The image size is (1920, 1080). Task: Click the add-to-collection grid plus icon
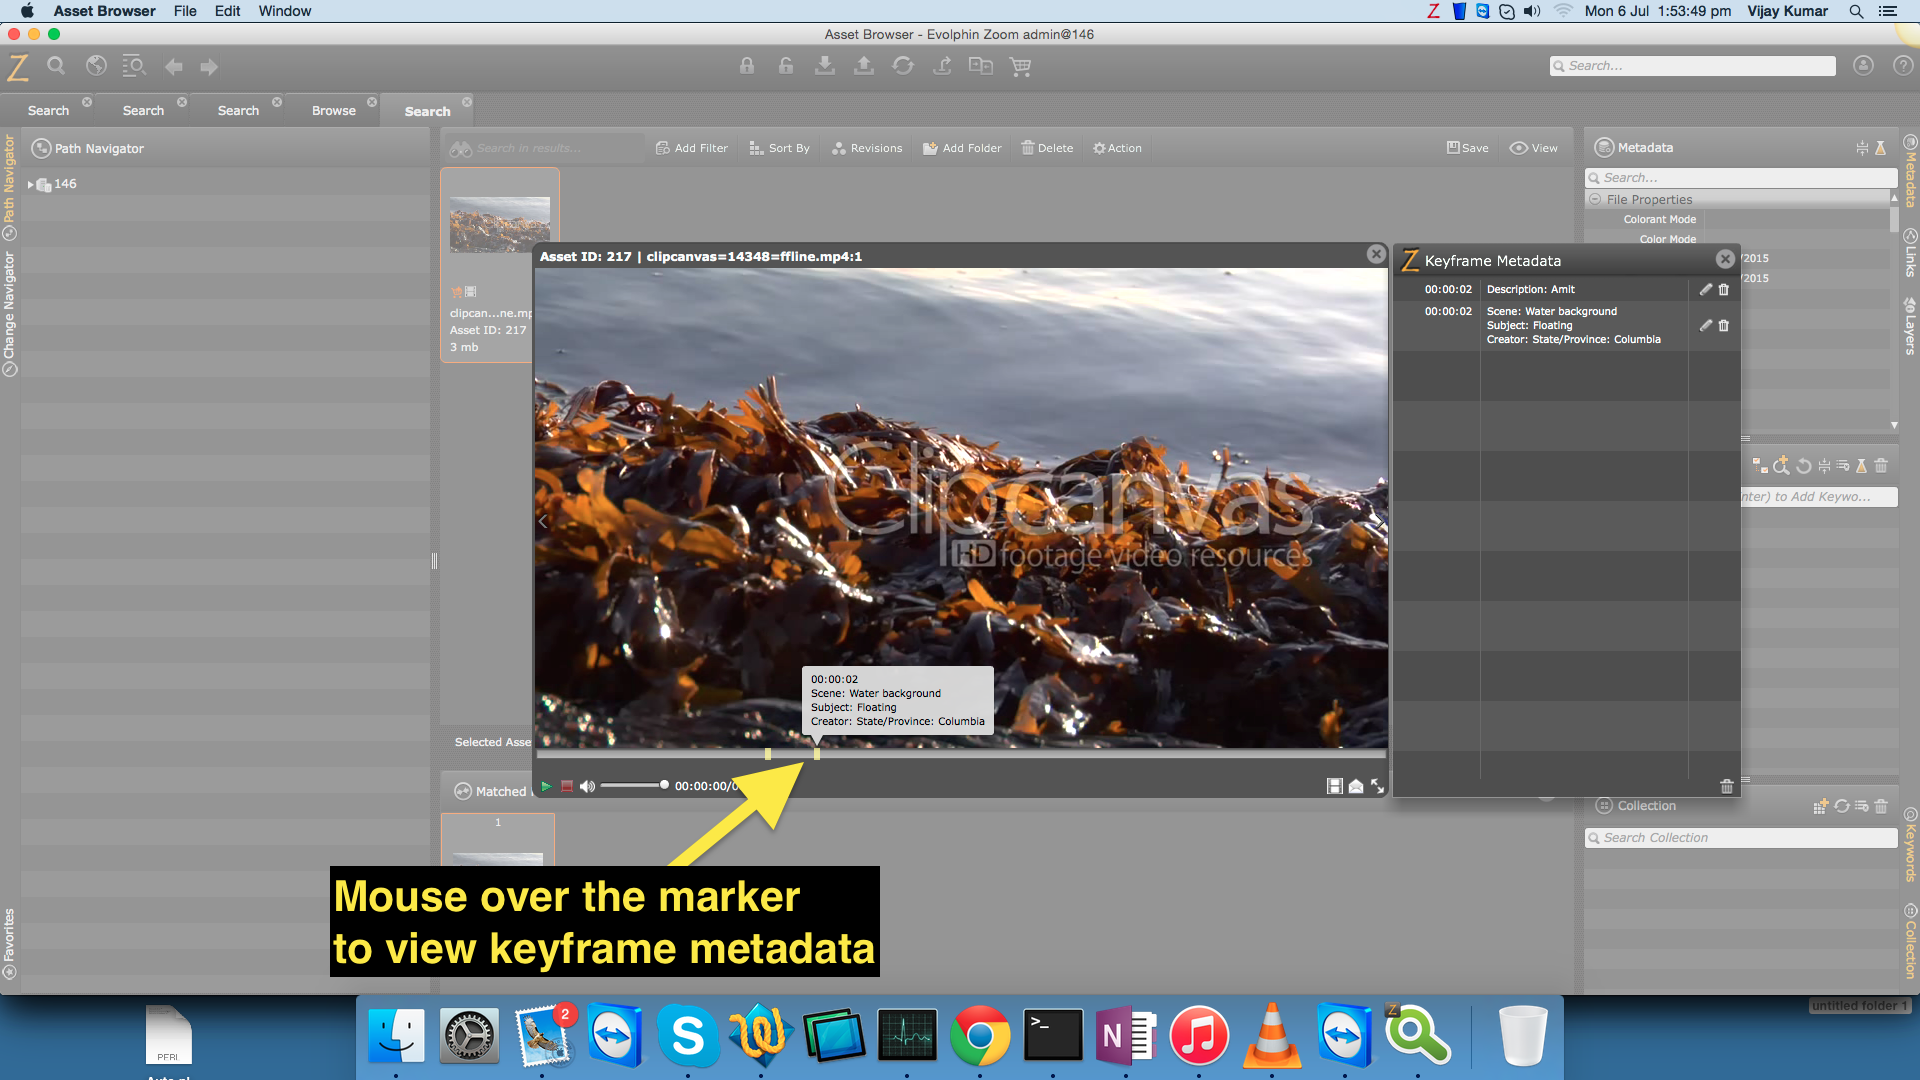point(1821,806)
